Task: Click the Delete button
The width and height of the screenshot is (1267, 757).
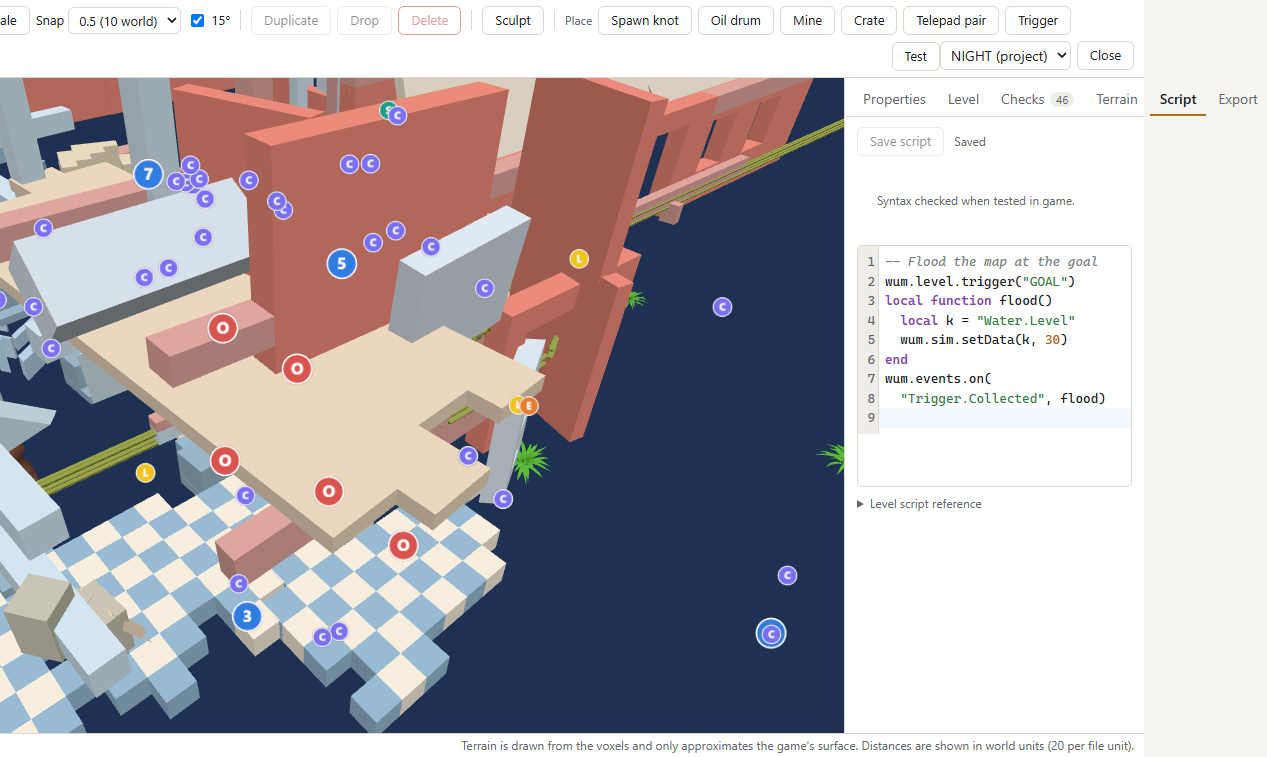Action: pos(429,20)
